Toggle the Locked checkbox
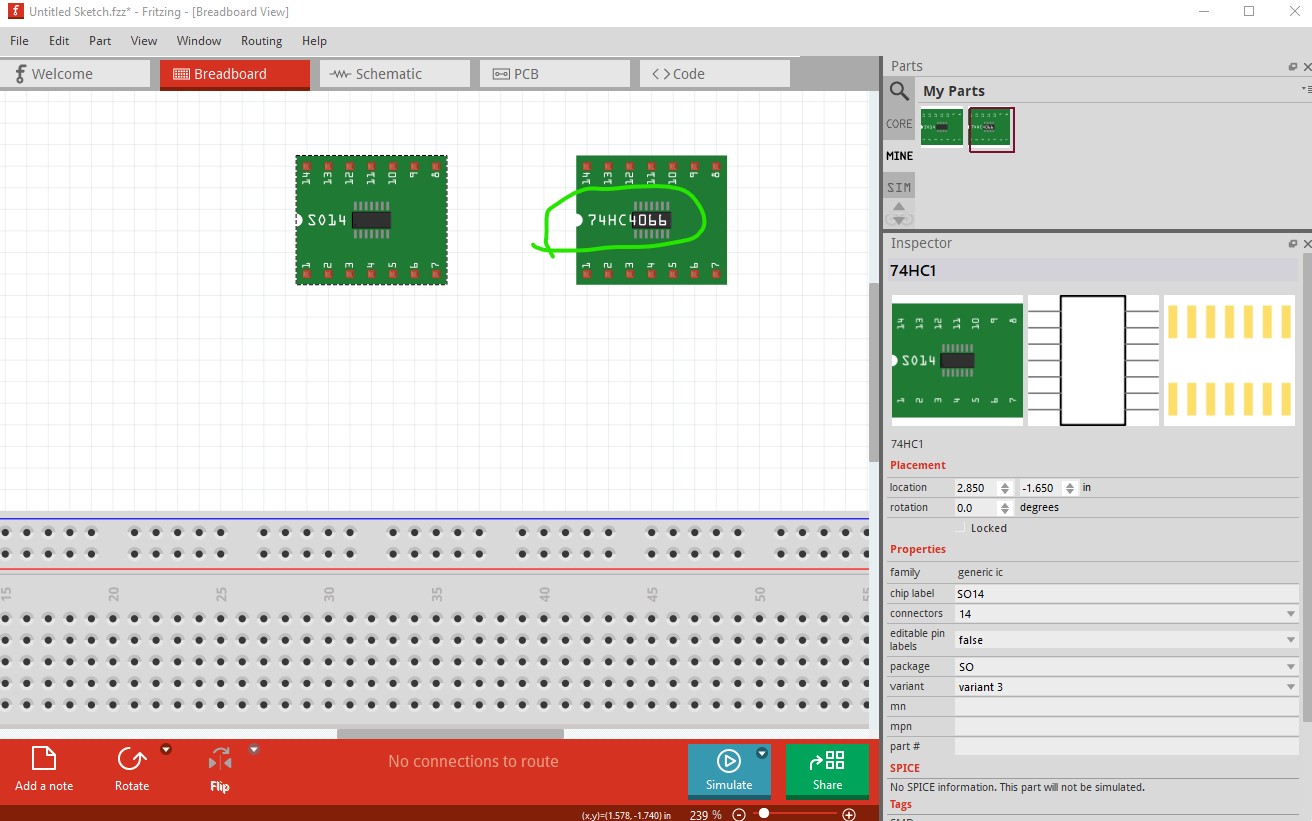Screen dimensions: 1312x821 click(961, 527)
